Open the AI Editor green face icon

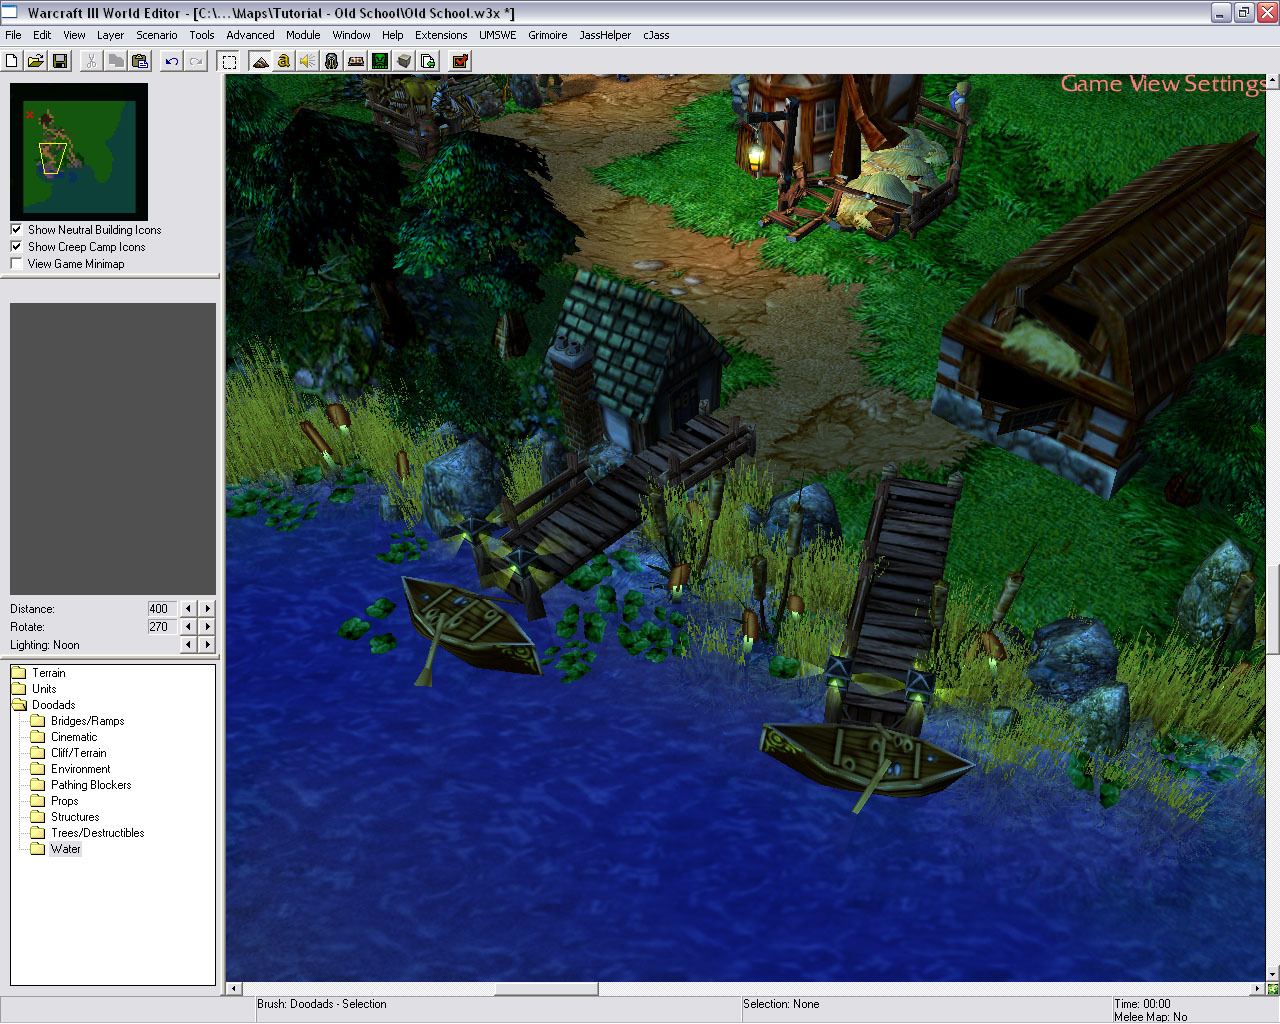tap(380, 61)
